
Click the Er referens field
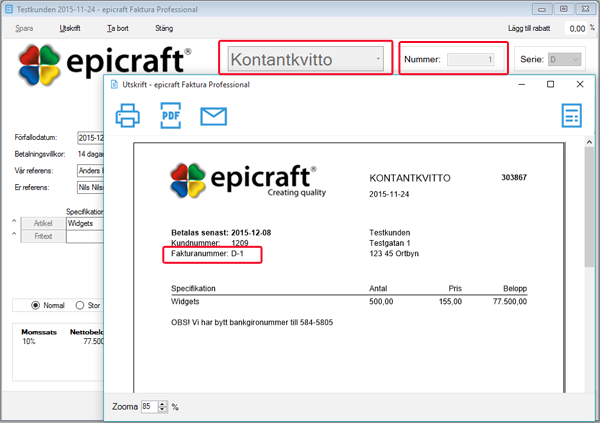[x=91, y=187]
